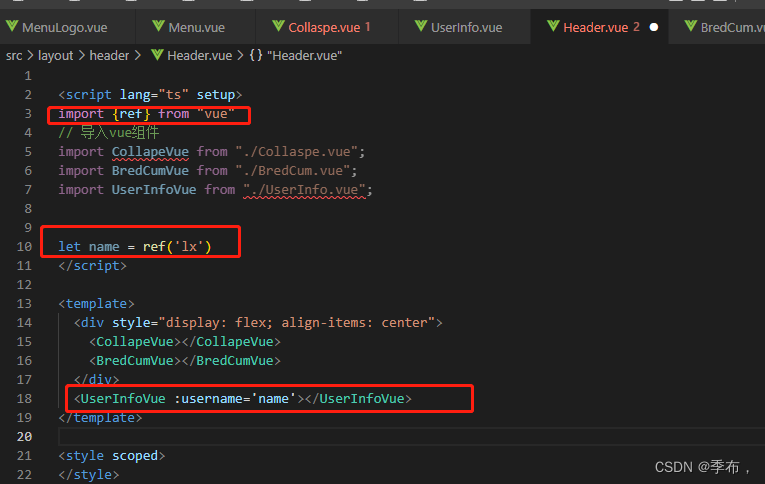
Task: Click the BredCumVue component tag on line 16
Action: [x=185, y=361]
